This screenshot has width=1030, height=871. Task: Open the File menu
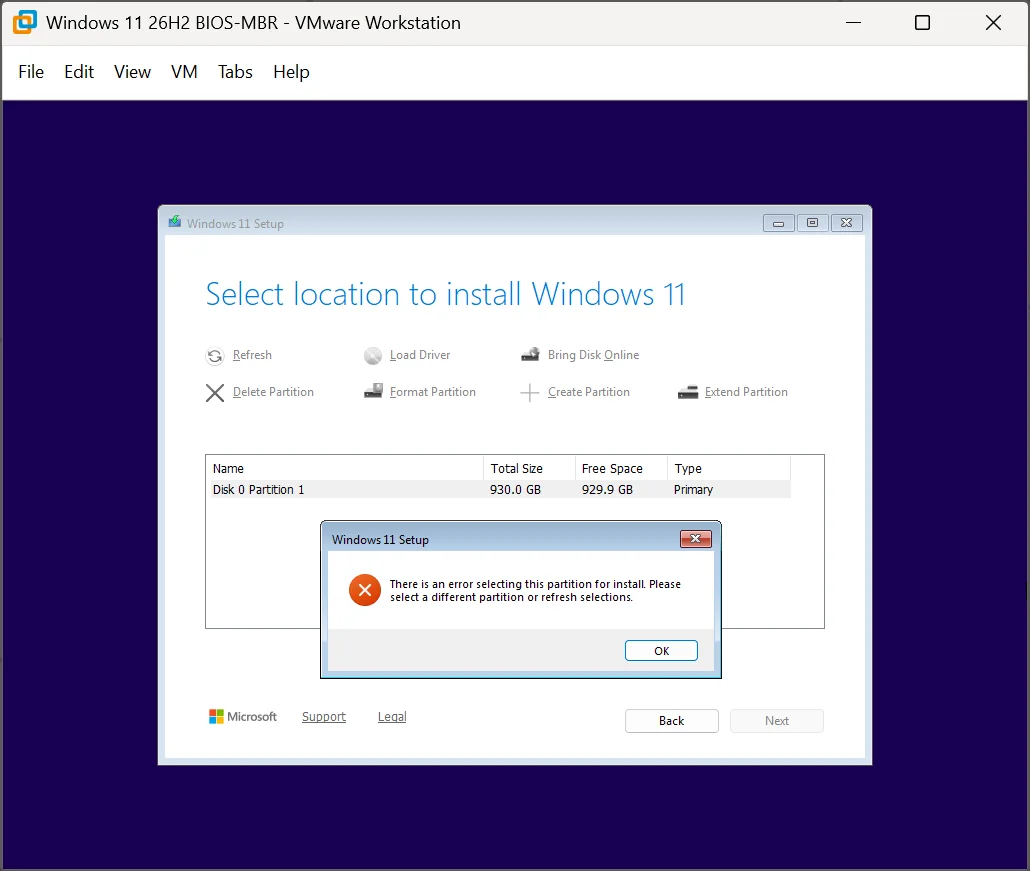tap(31, 72)
